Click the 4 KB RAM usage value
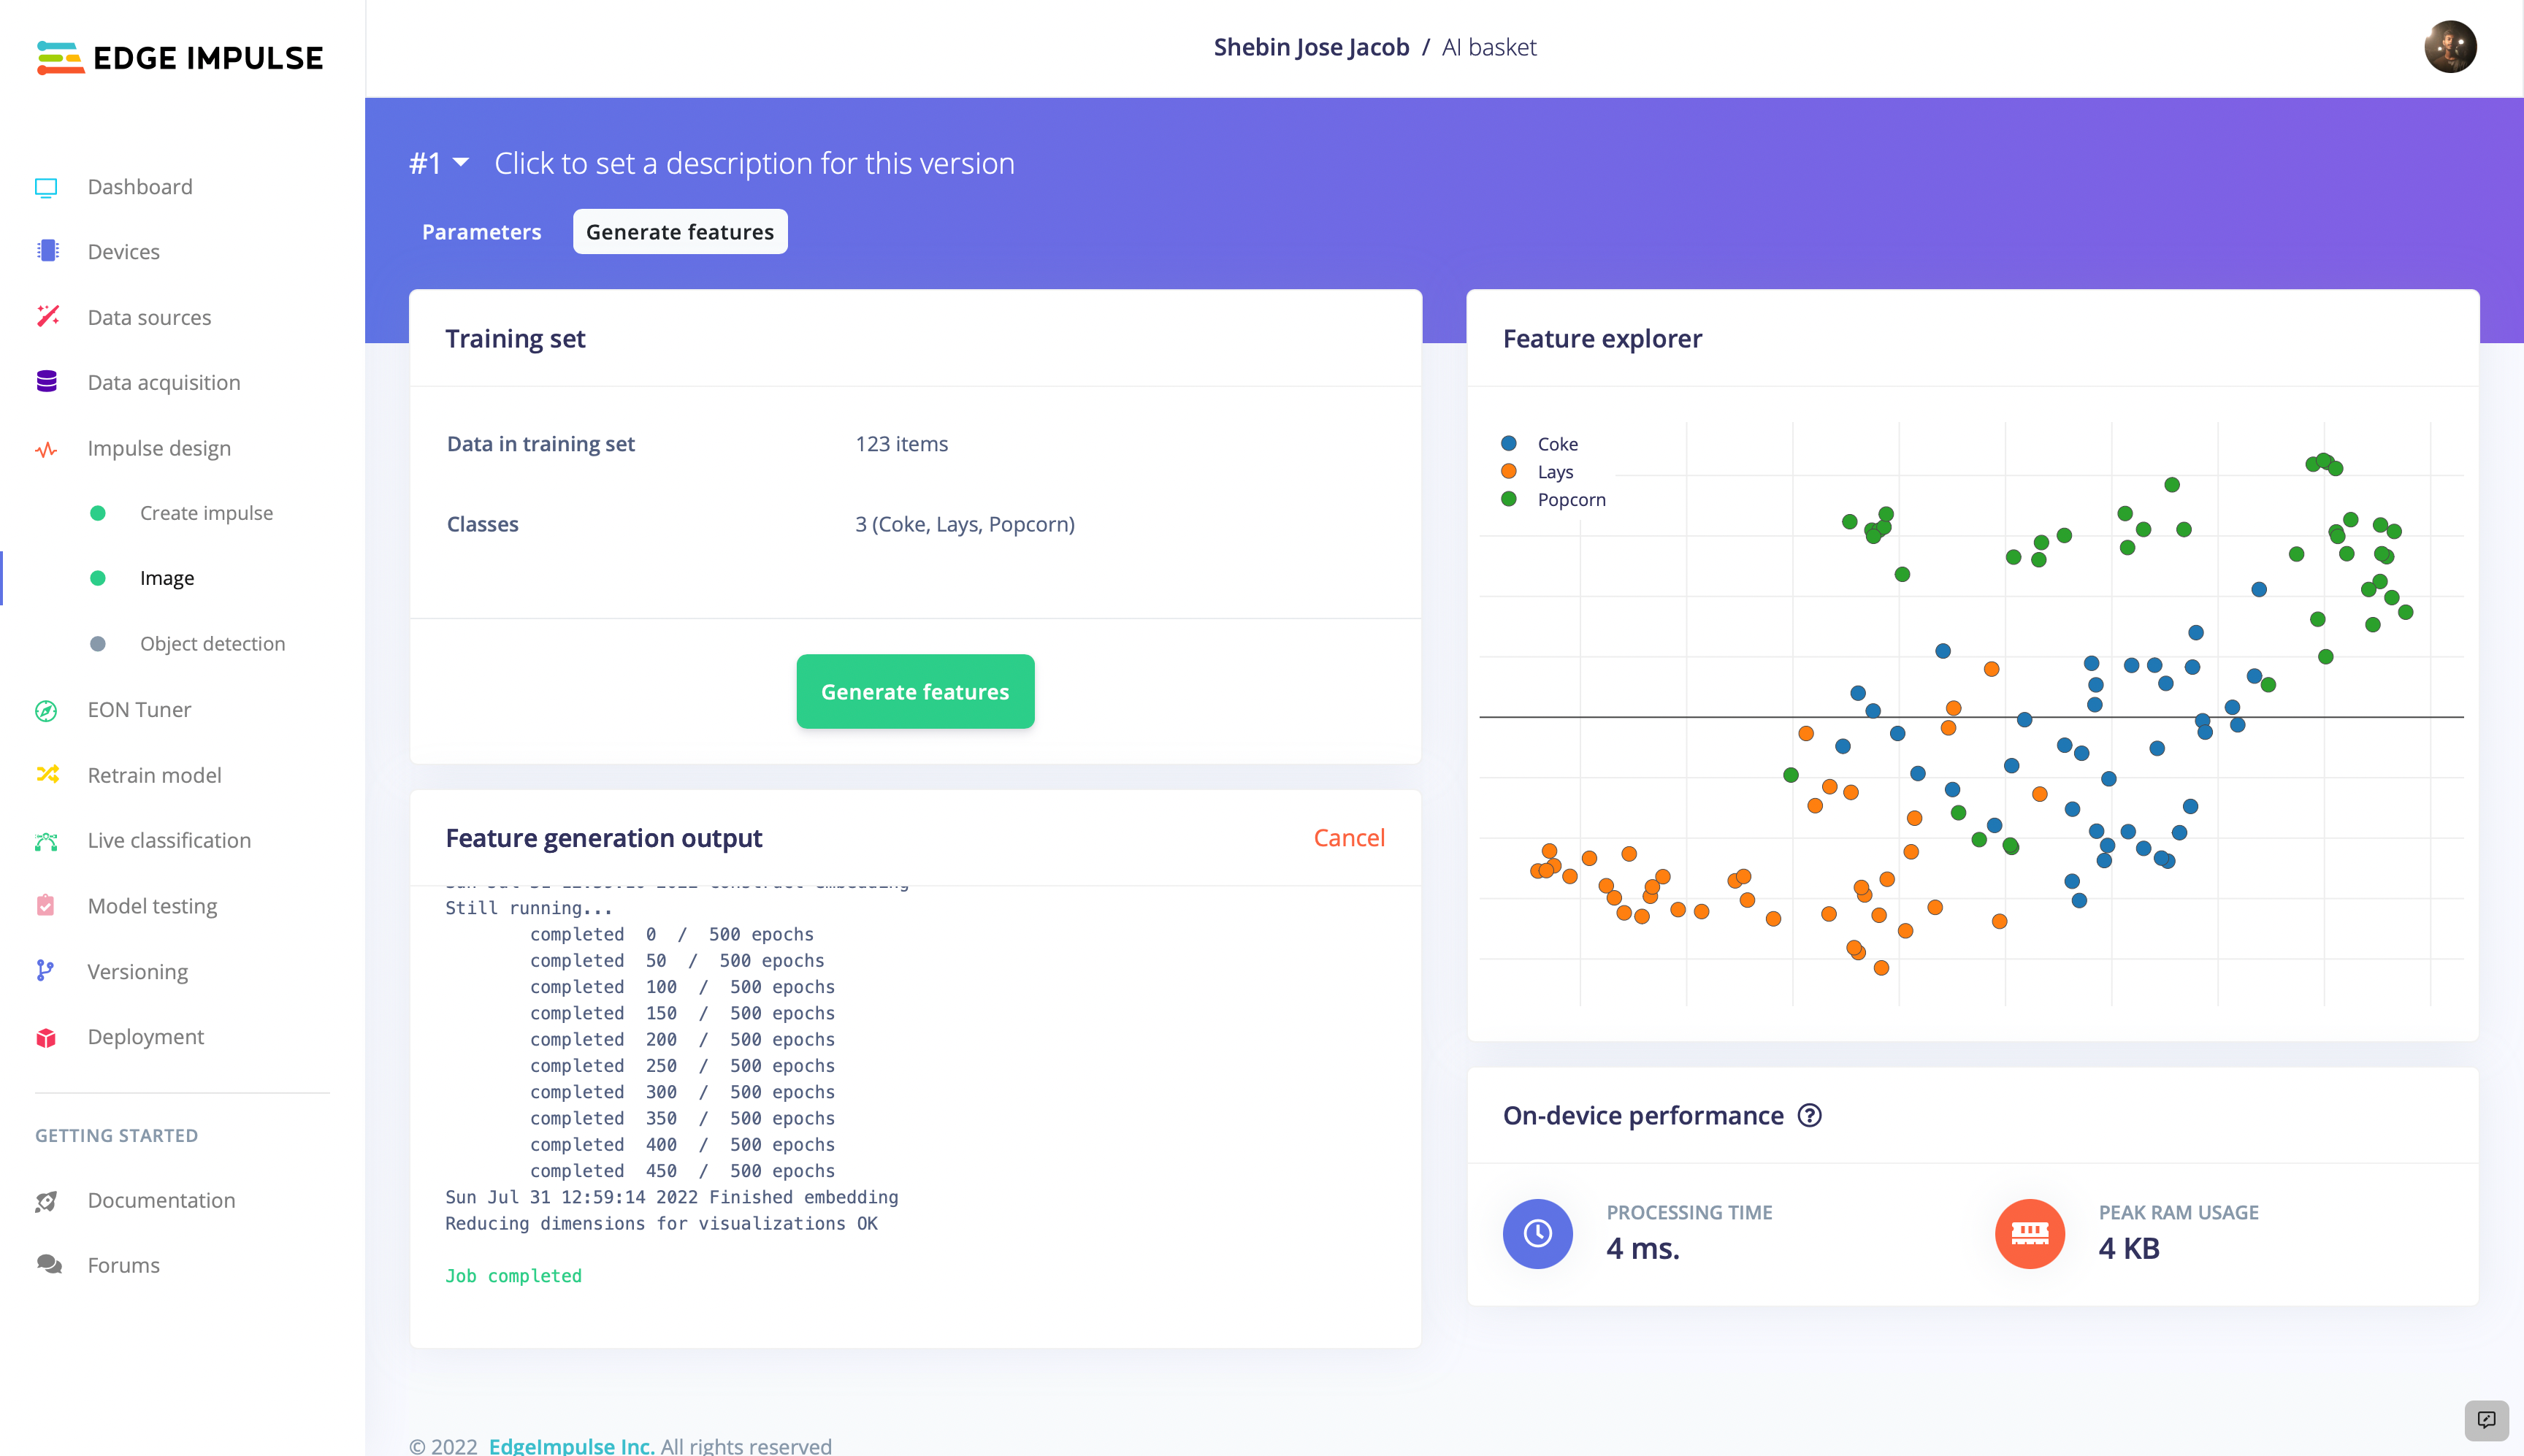The image size is (2524, 1456). click(2128, 1248)
